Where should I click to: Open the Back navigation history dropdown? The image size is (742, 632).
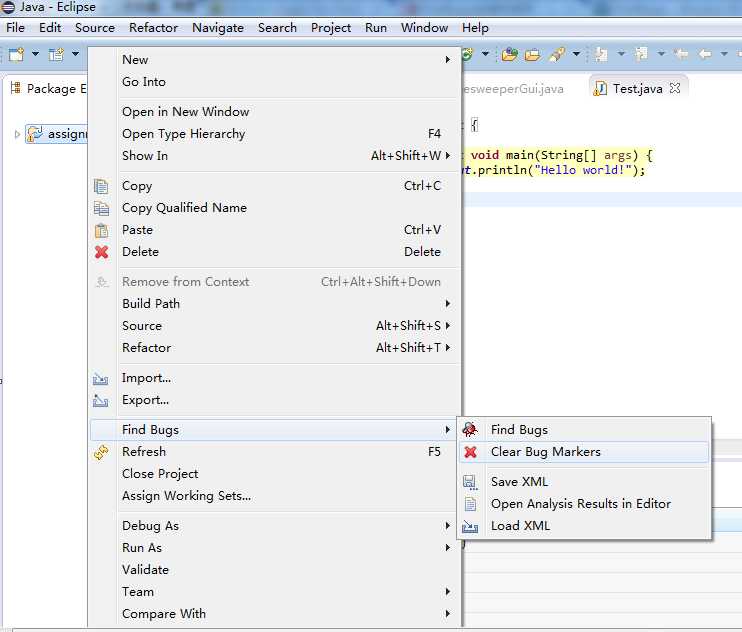(724, 54)
